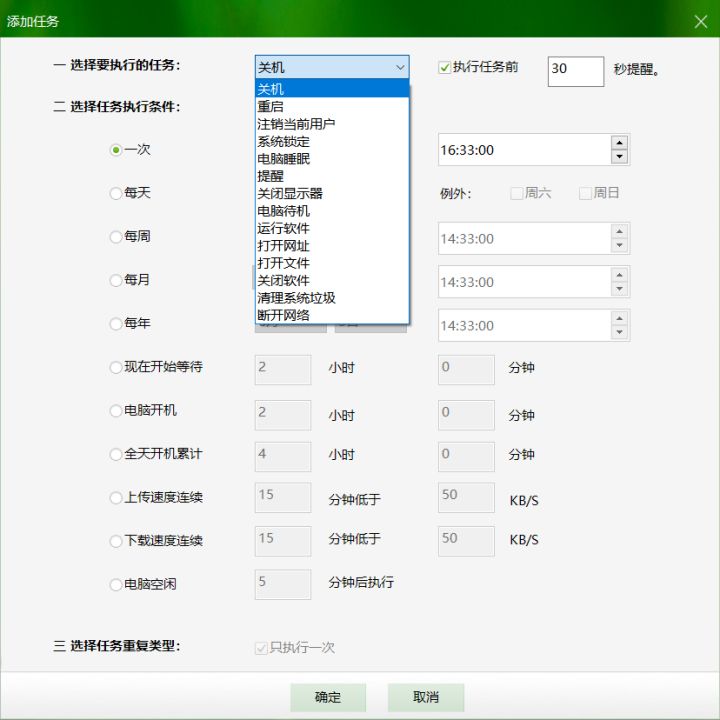Image resolution: width=720 pixels, height=720 pixels.
Task: Collapse the task combo box arrow
Action: (x=400, y=68)
